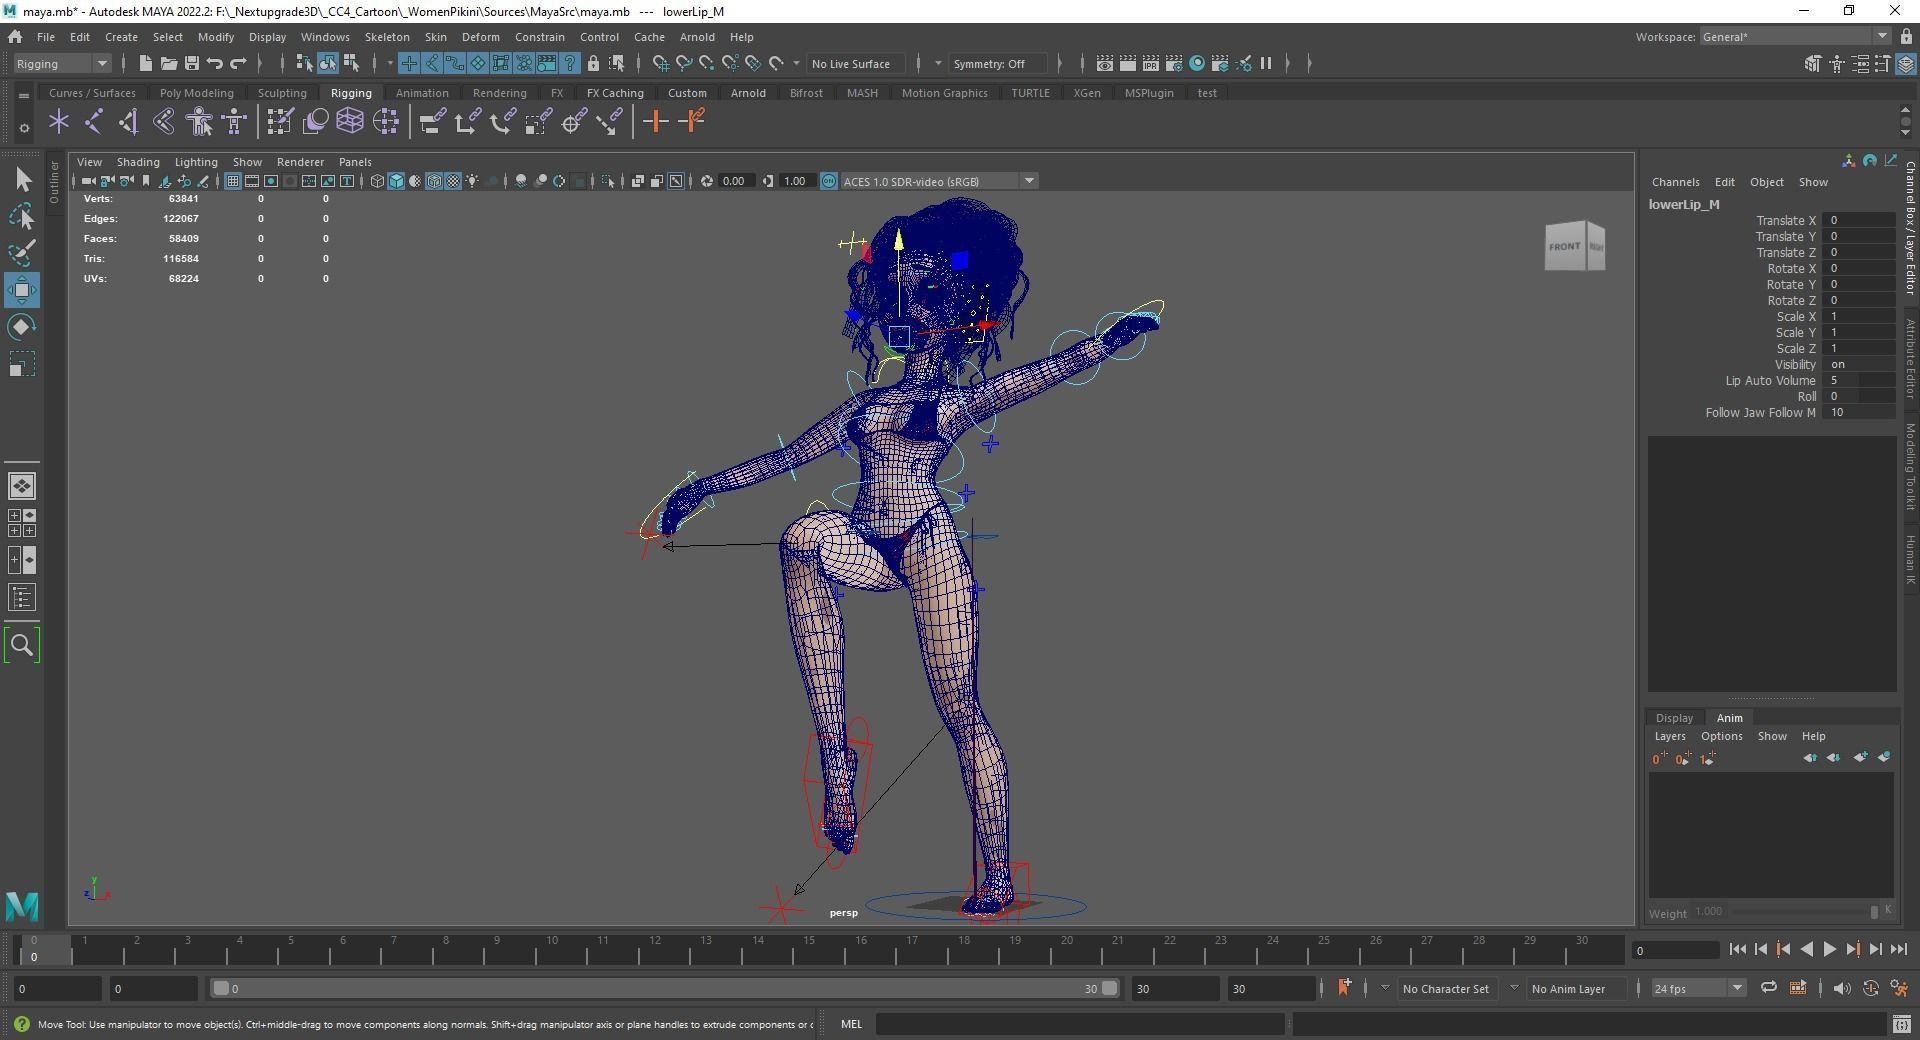Activate the Paint selection tool
Viewport: 1920px width, 1040px height.
tap(22, 252)
